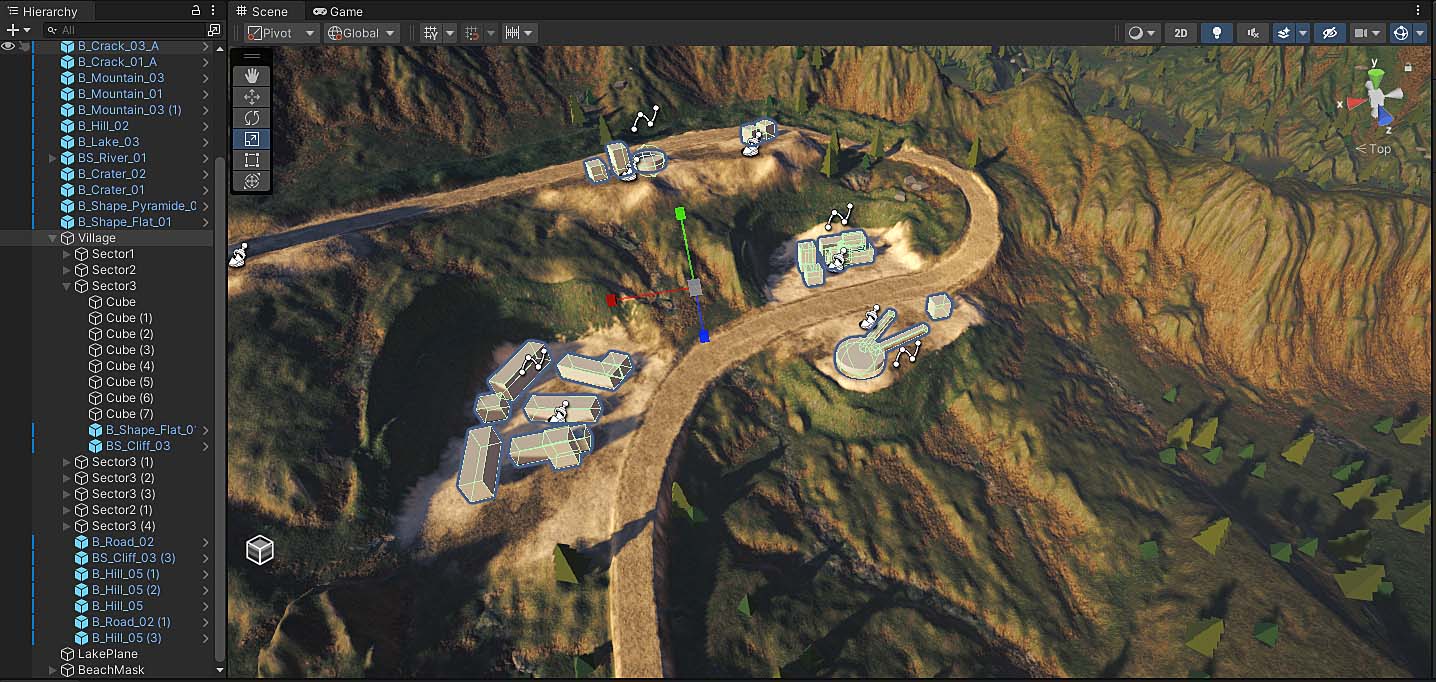Image resolution: width=1436 pixels, height=682 pixels.
Task: Enable 2D view mode
Action: 1180,32
